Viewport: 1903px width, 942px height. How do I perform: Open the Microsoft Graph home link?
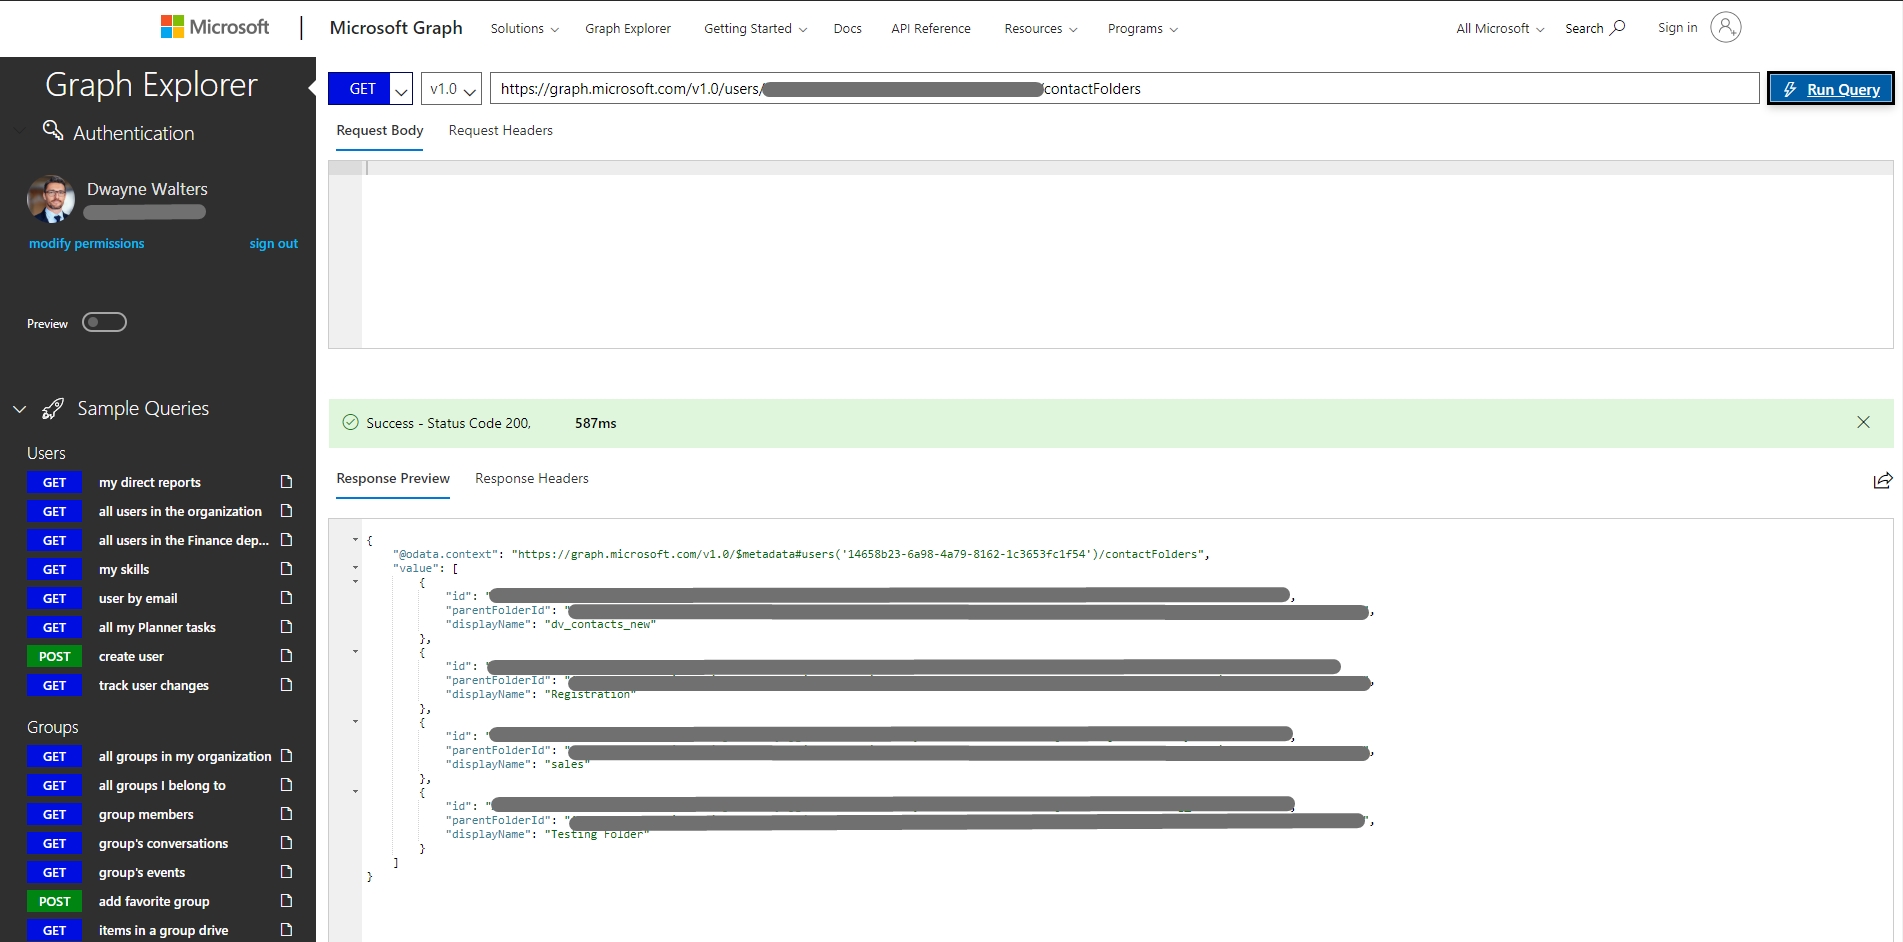[396, 28]
